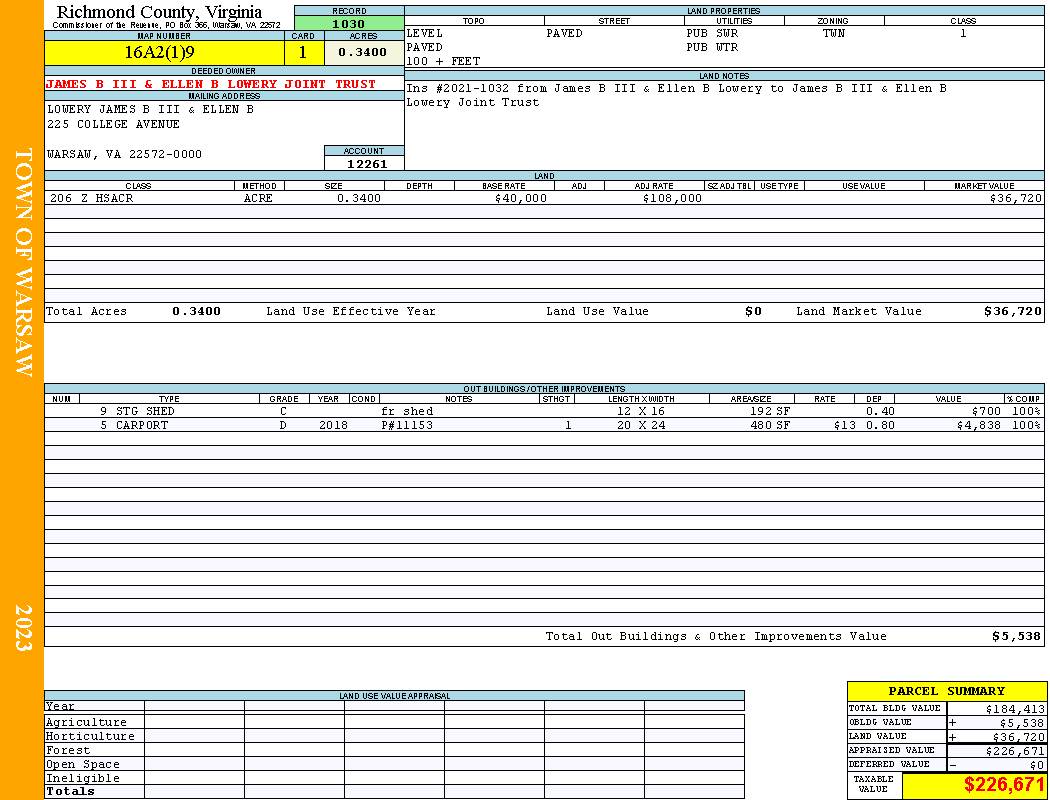1050x800 pixels.
Task: Click the deeded owner name in red
Action: coord(211,84)
